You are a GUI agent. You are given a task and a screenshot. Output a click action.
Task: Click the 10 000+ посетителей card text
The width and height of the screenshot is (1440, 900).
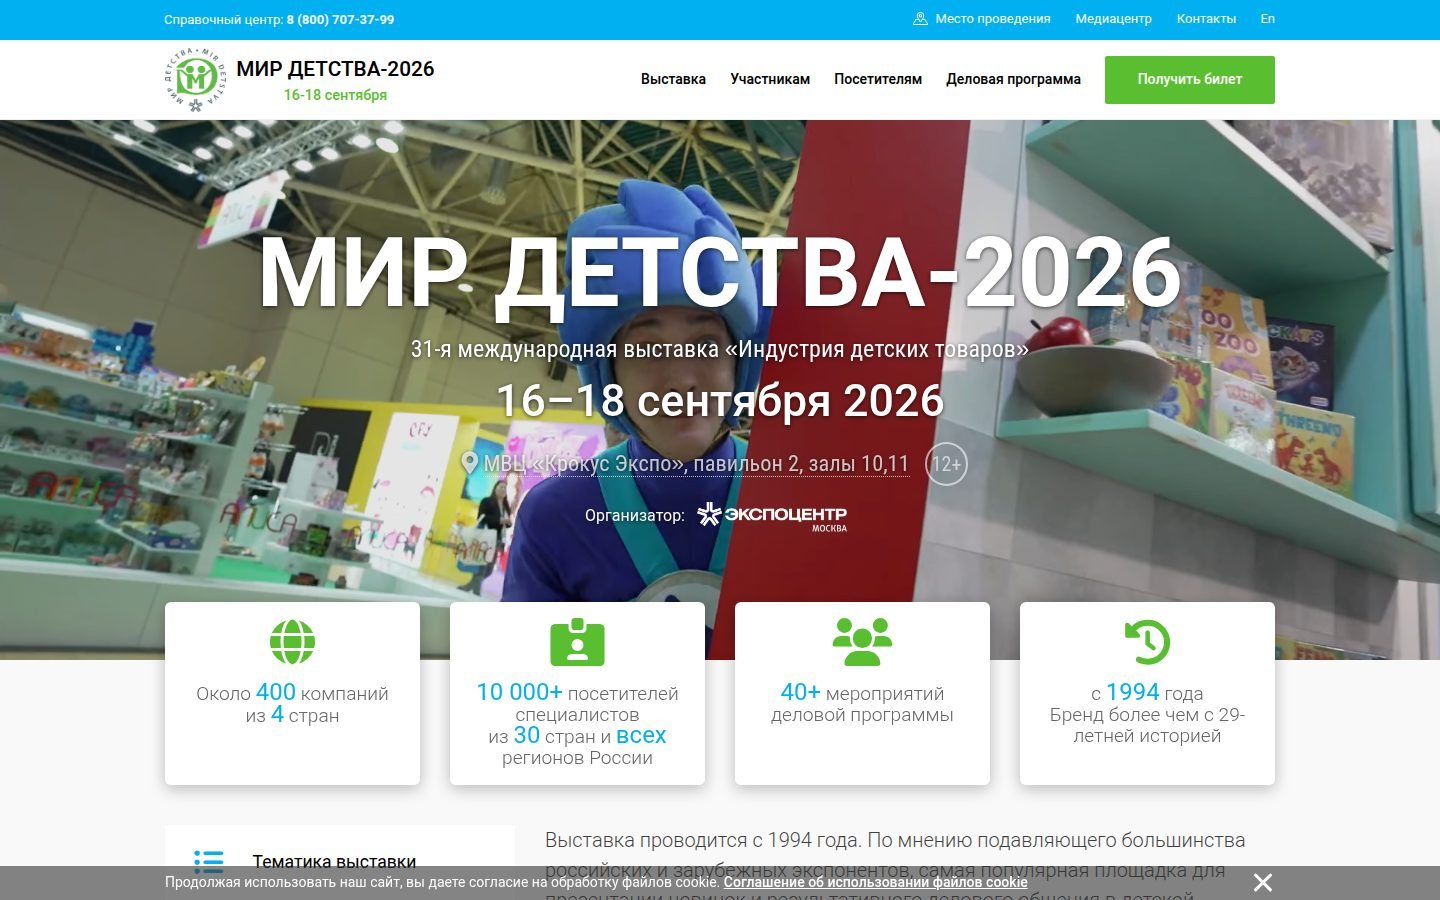coord(577,724)
